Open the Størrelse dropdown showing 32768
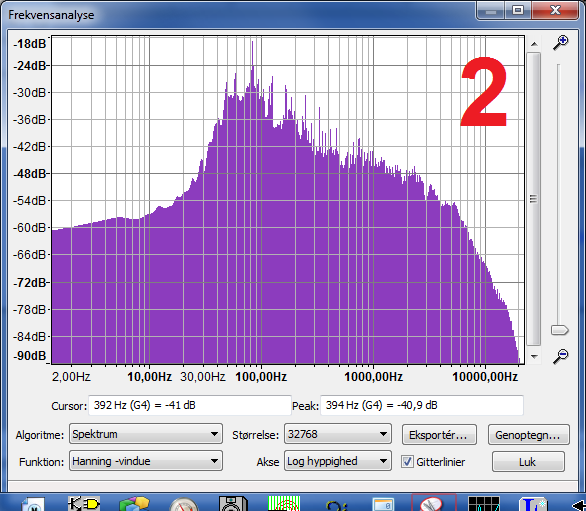This screenshot has width=586, height=511. [337, 434]
